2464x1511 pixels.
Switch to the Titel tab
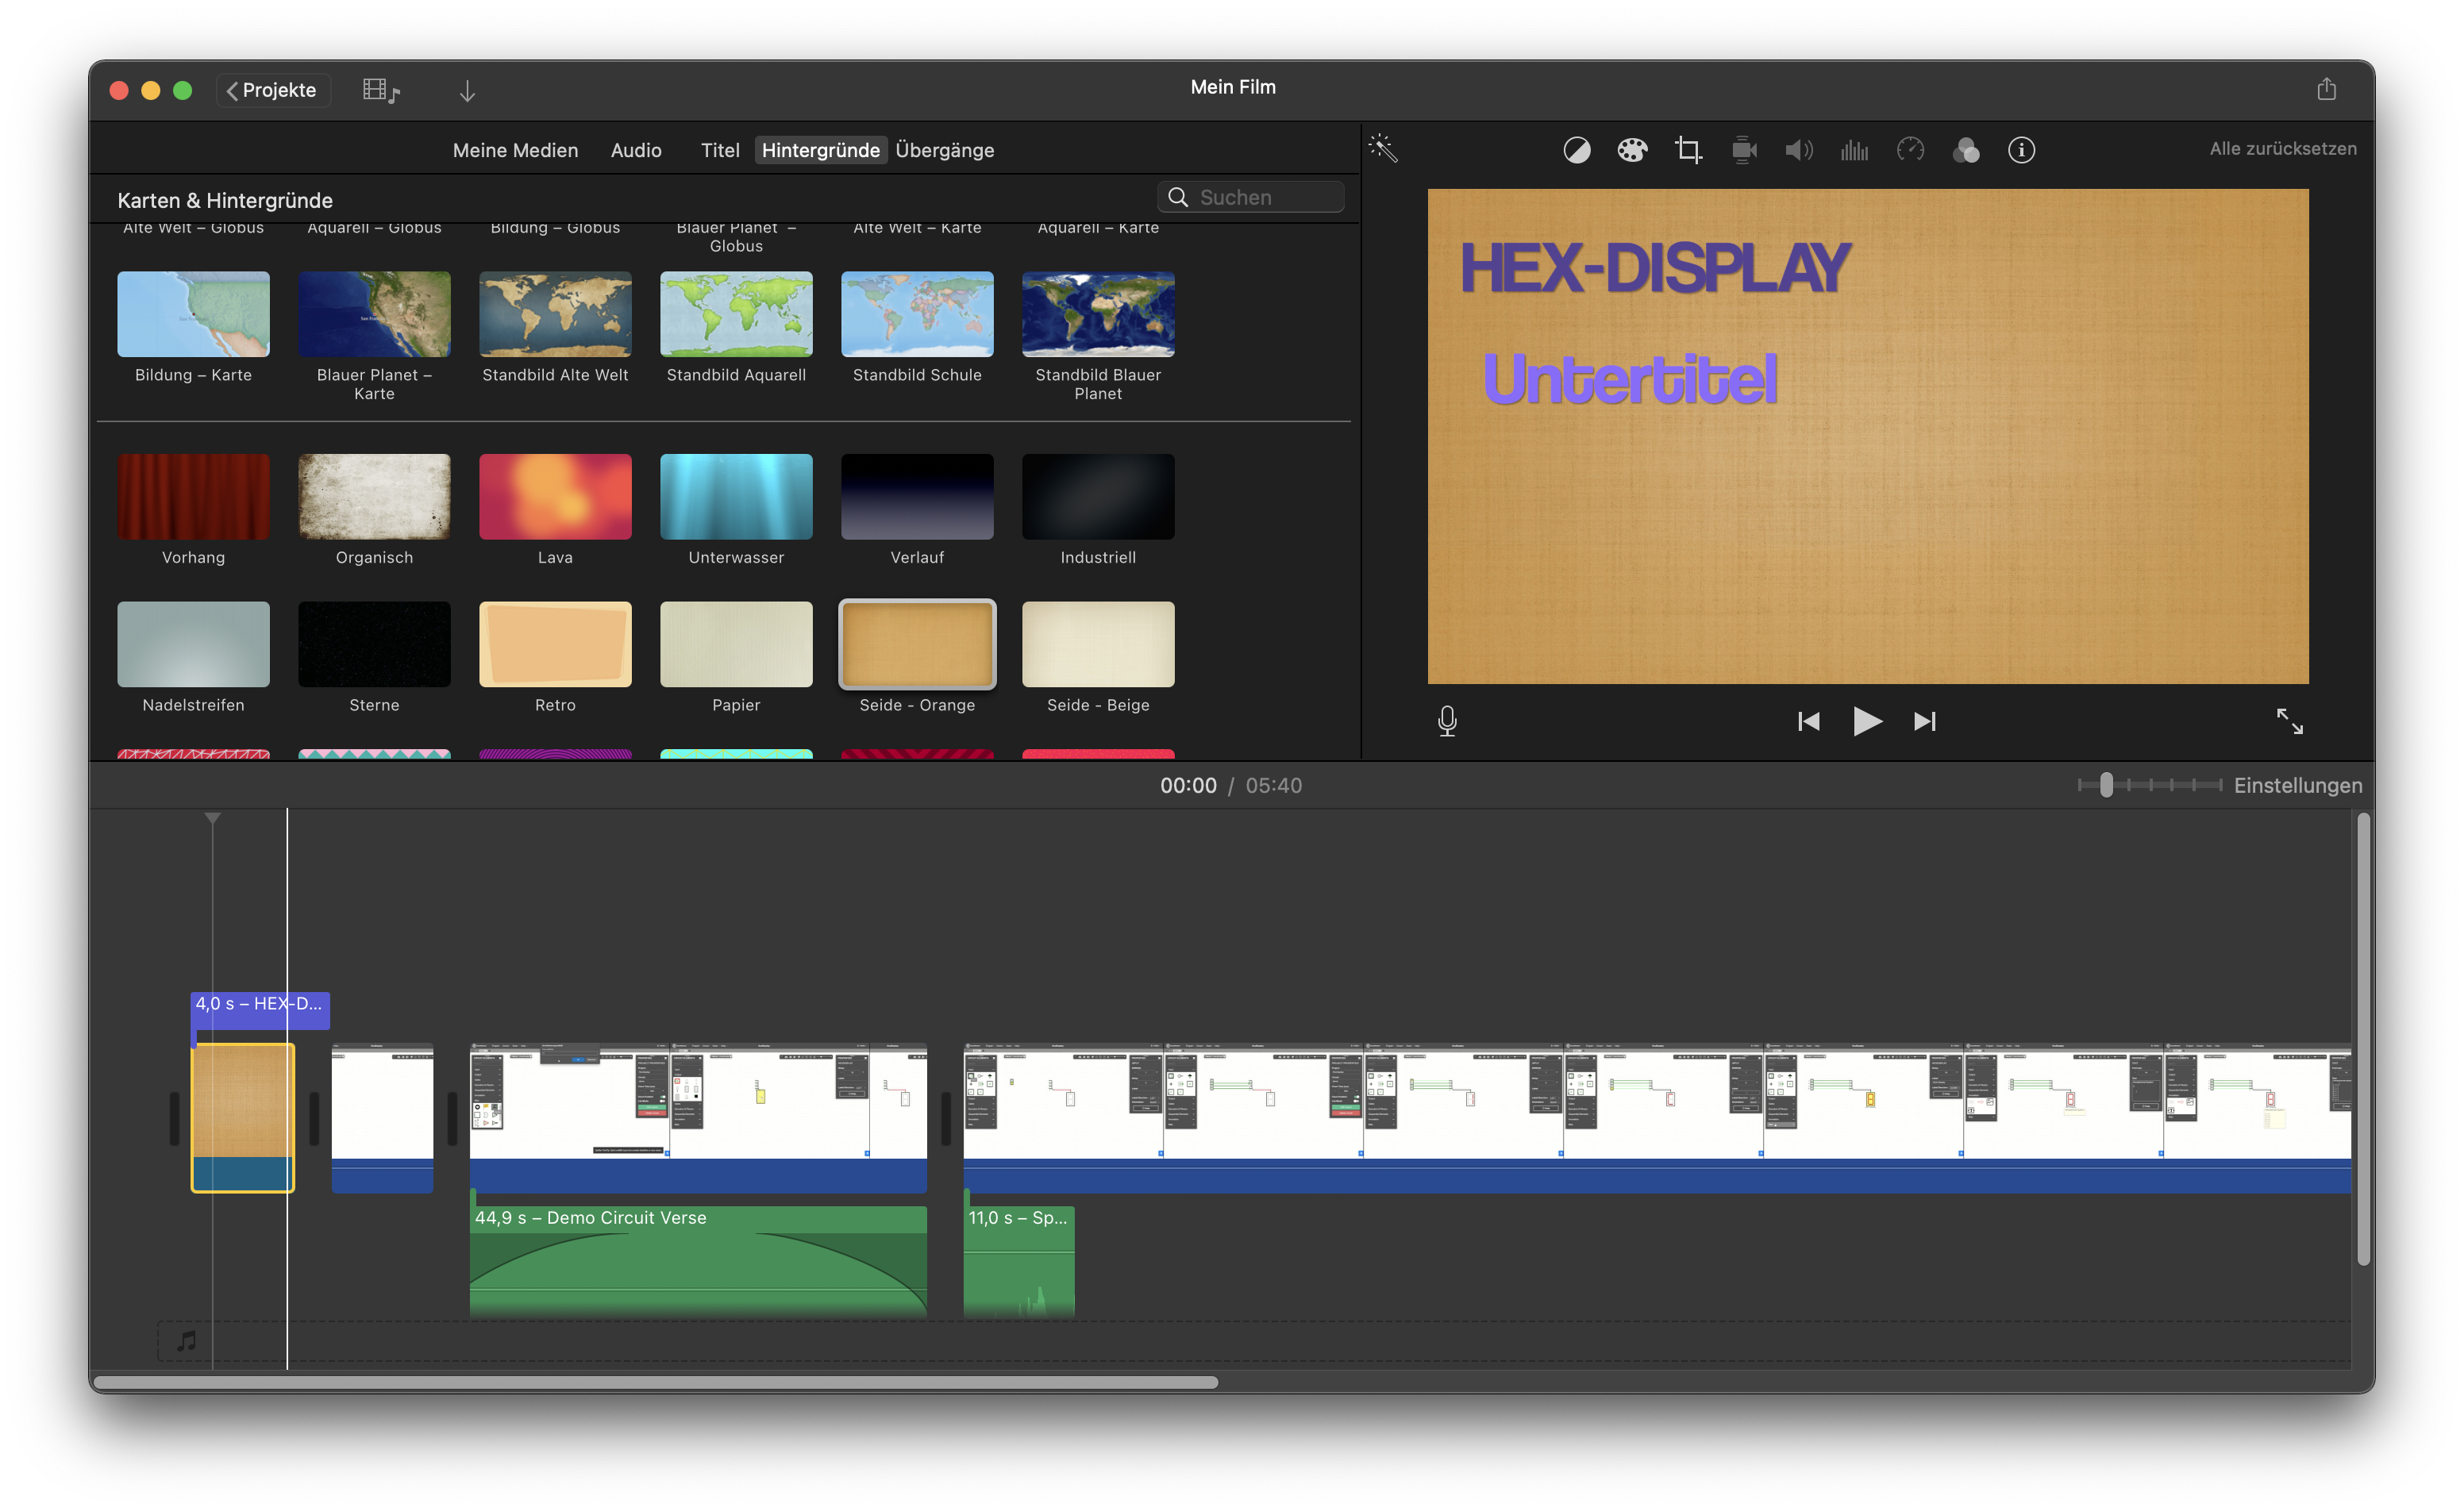tap(720, 150)
